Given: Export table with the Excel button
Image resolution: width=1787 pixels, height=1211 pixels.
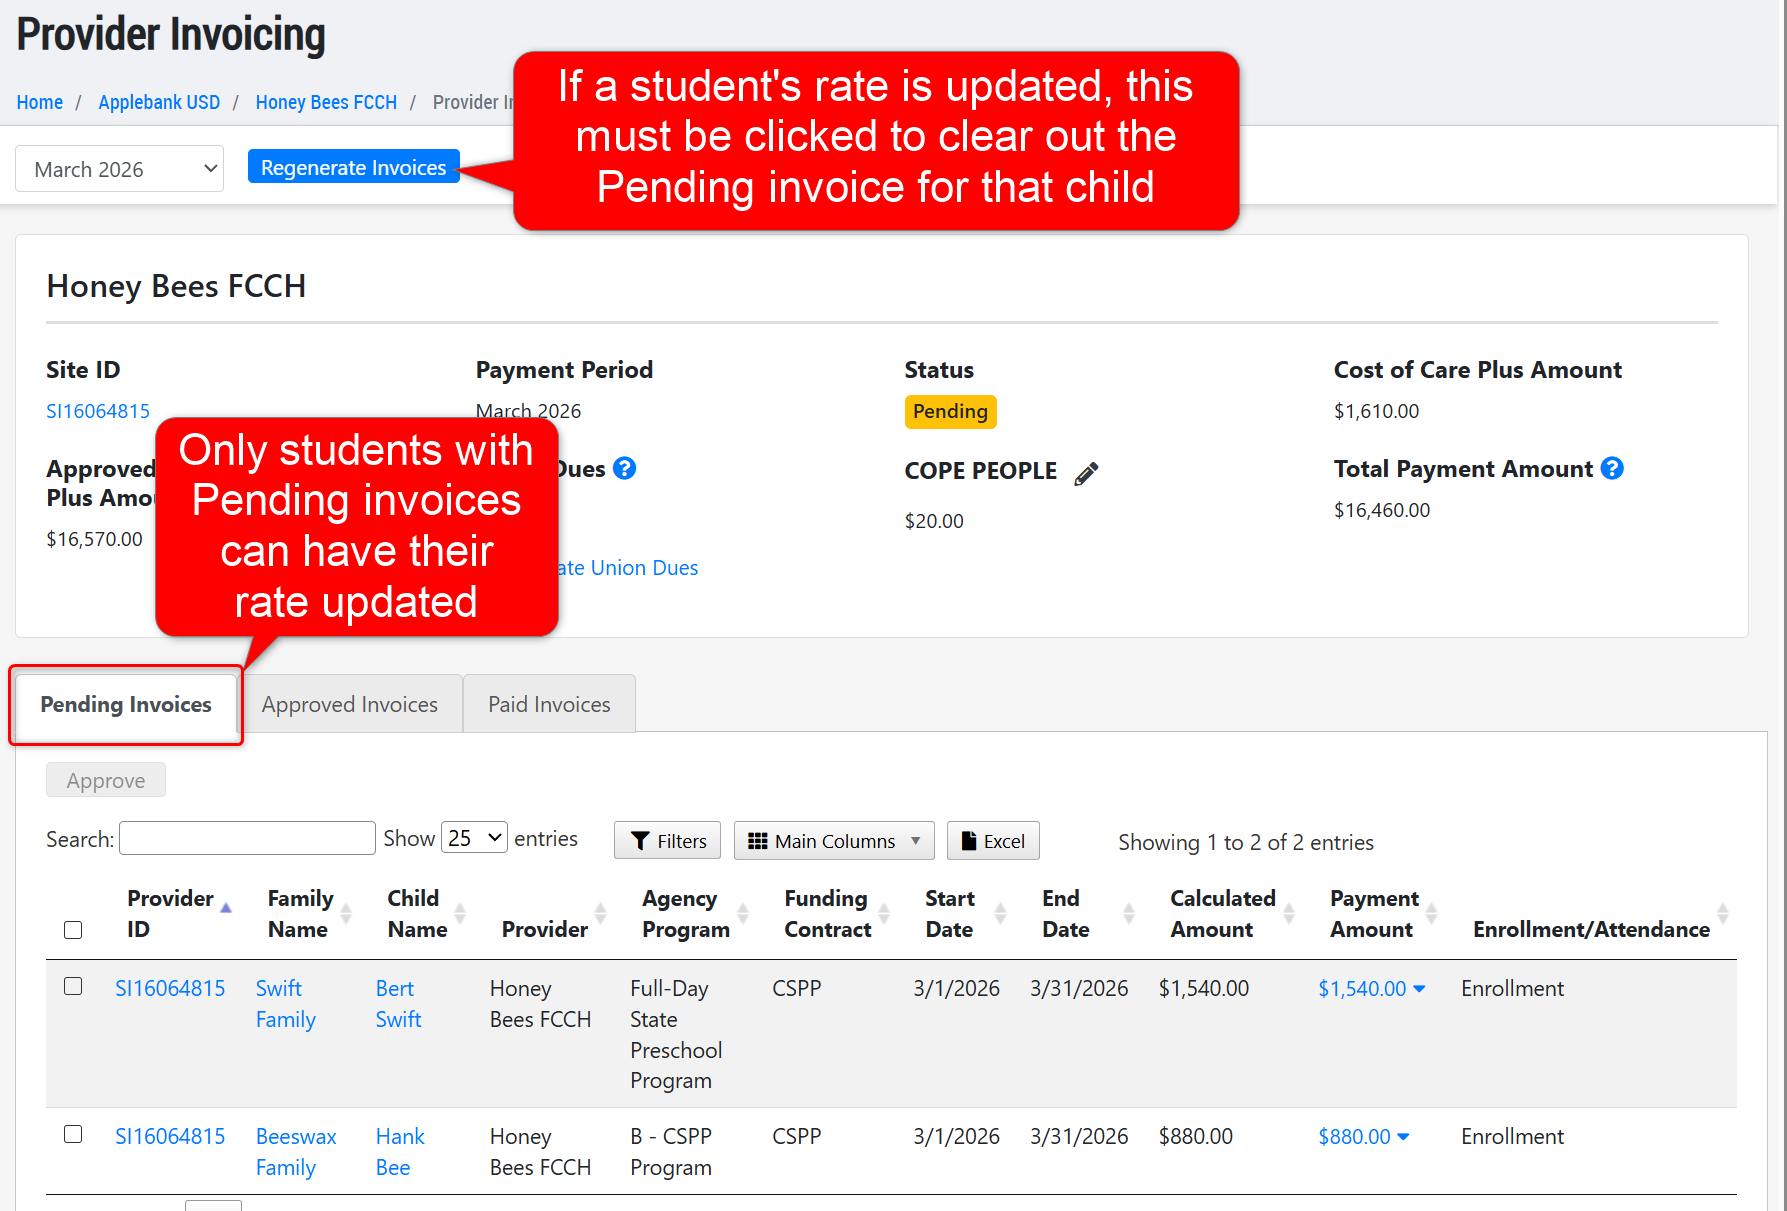Looking at the screenshot, I should click(993, 841).
